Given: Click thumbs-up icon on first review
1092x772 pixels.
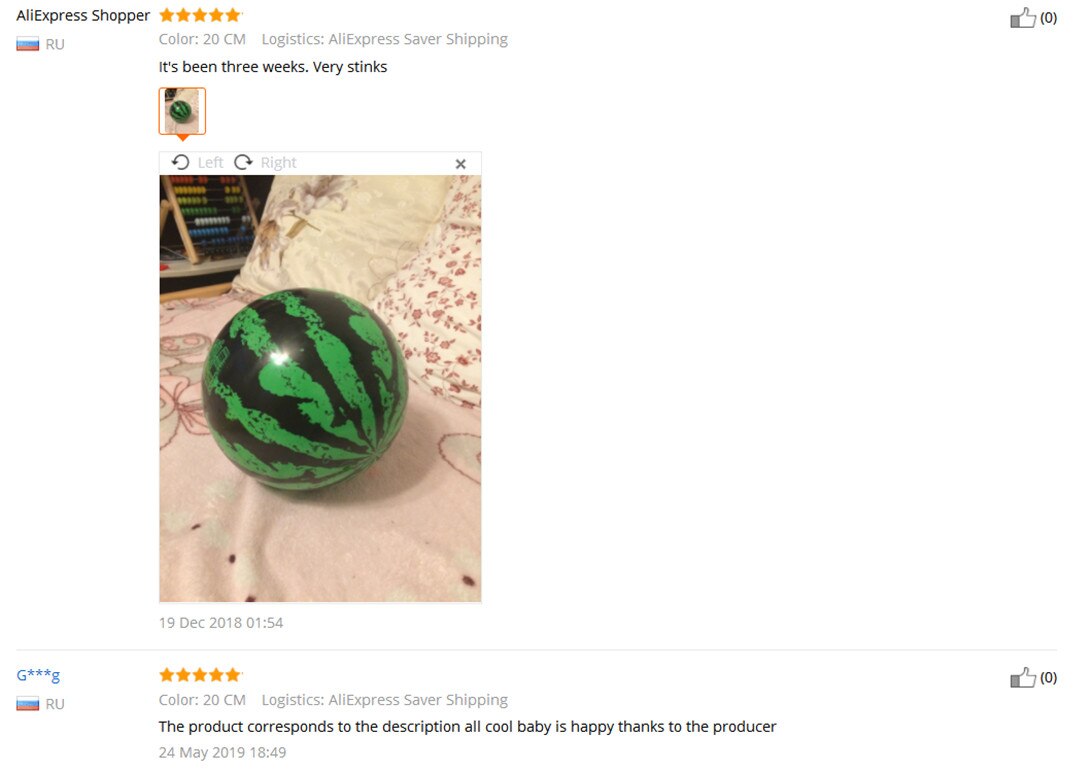Looking at the screenshot, I should (1022, 17).
